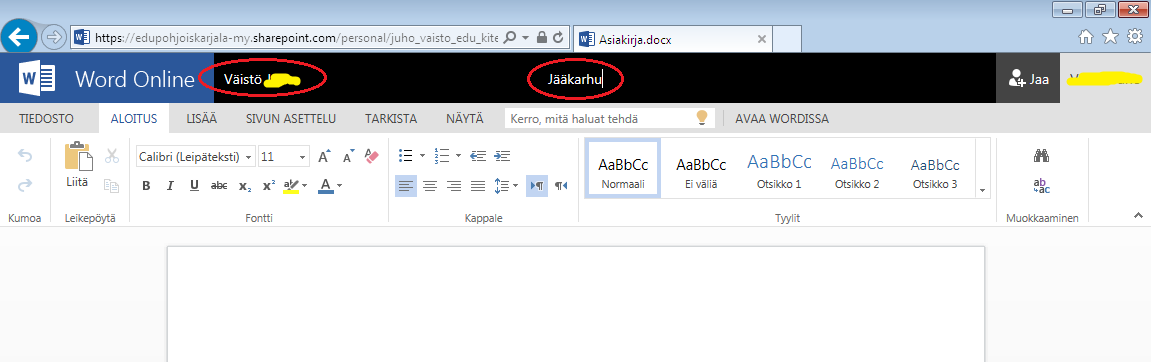Toggle bold formatting

point(146,186)
